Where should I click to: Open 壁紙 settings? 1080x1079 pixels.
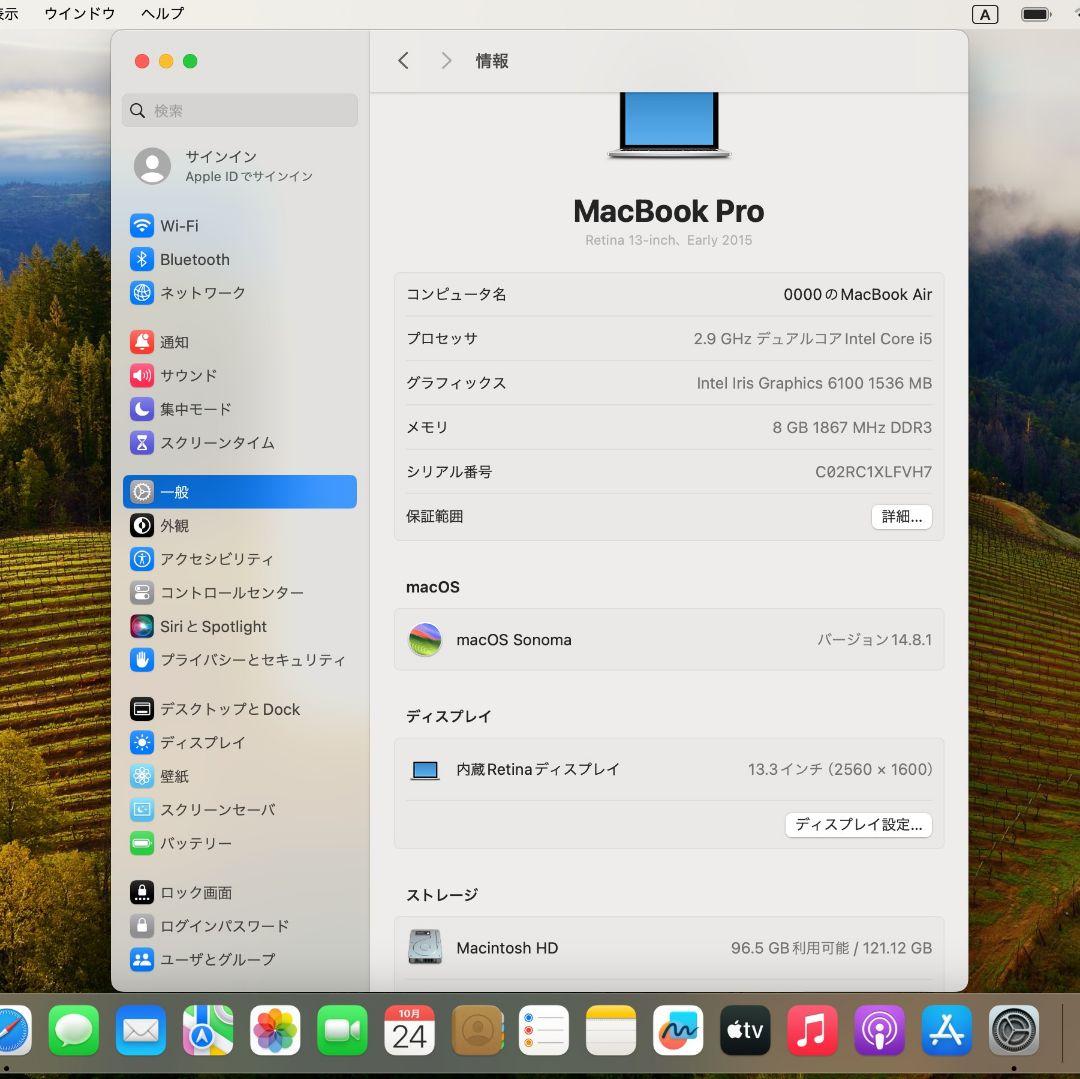240,776
